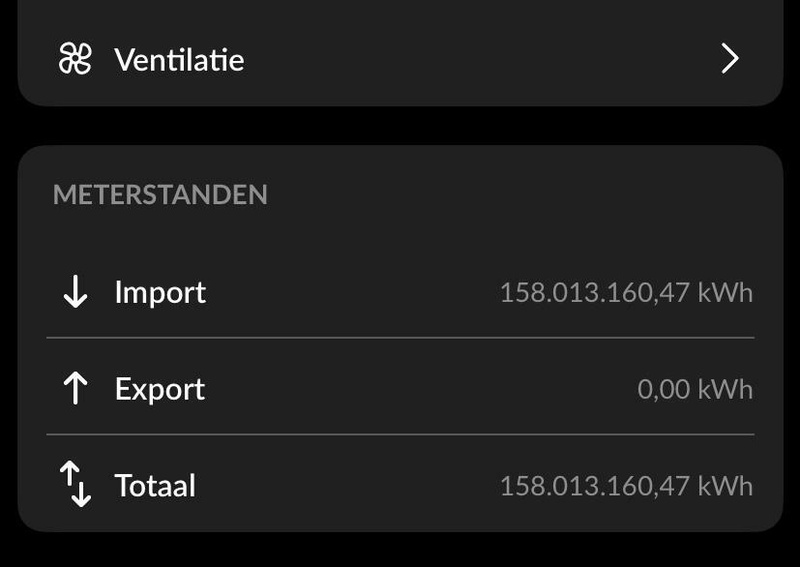The height and width of the screenshot is (567, 800).
Task: Click the Export up-arrow icon
Action: point(75,388)
